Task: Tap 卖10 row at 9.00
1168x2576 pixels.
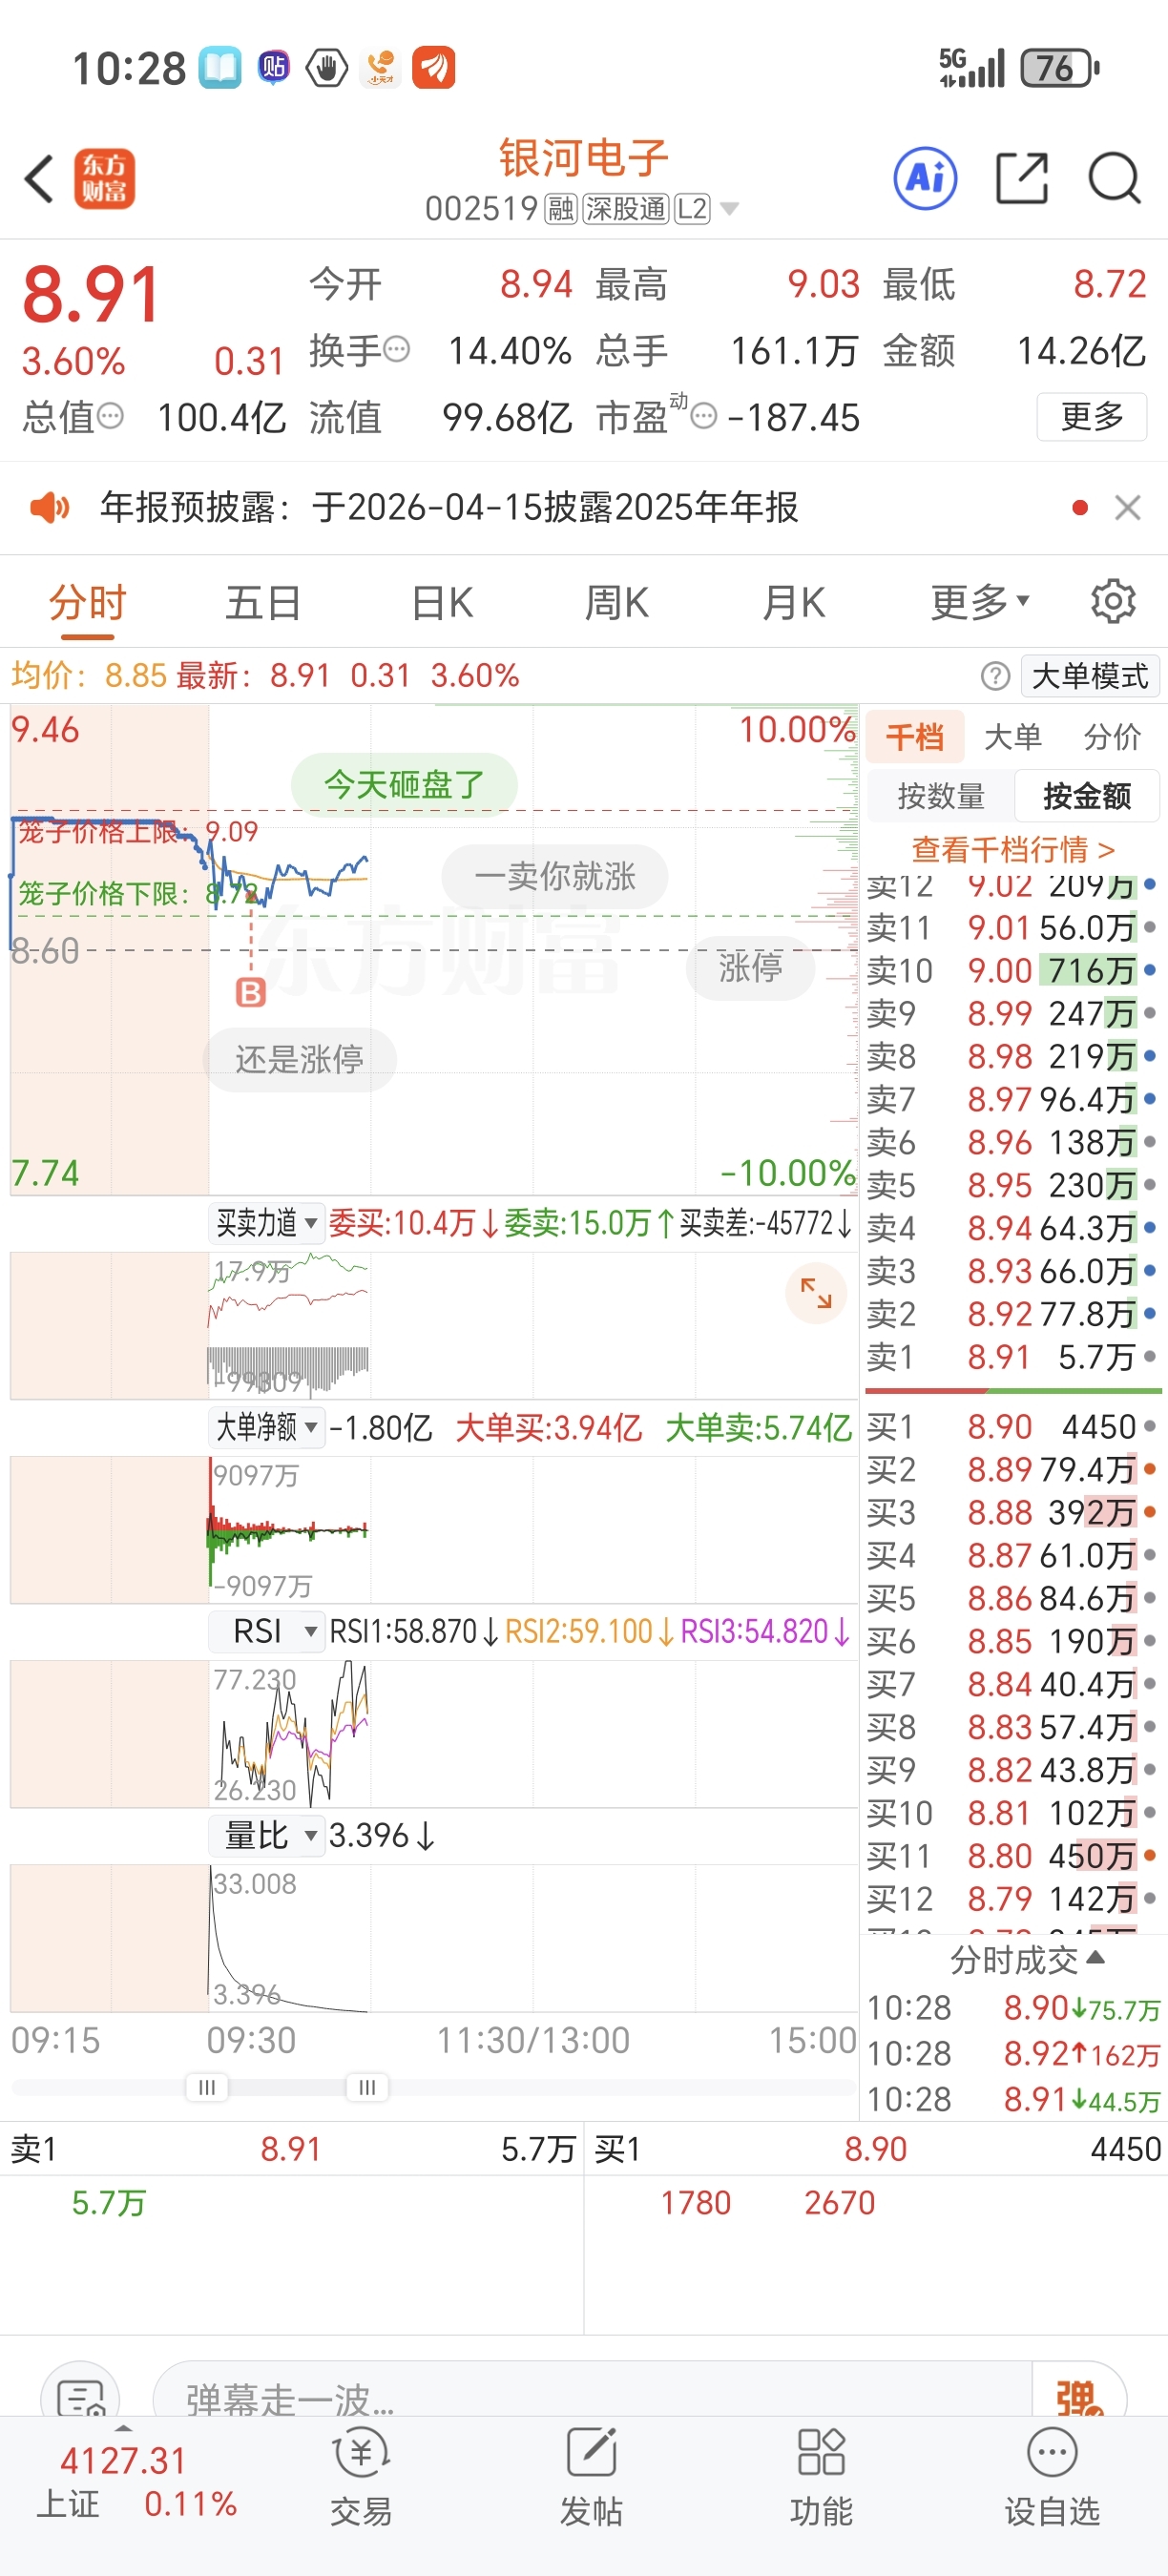Action: 1012,970
